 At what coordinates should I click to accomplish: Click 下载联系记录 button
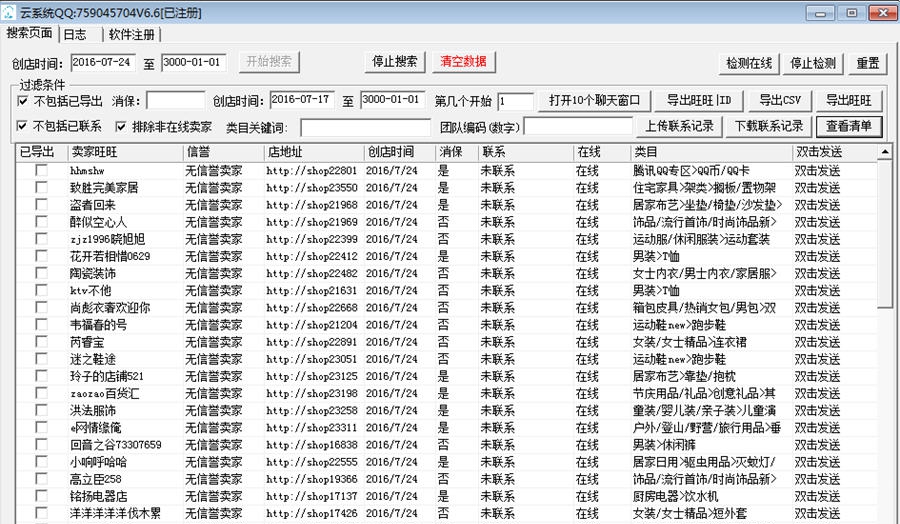(769, 126)
